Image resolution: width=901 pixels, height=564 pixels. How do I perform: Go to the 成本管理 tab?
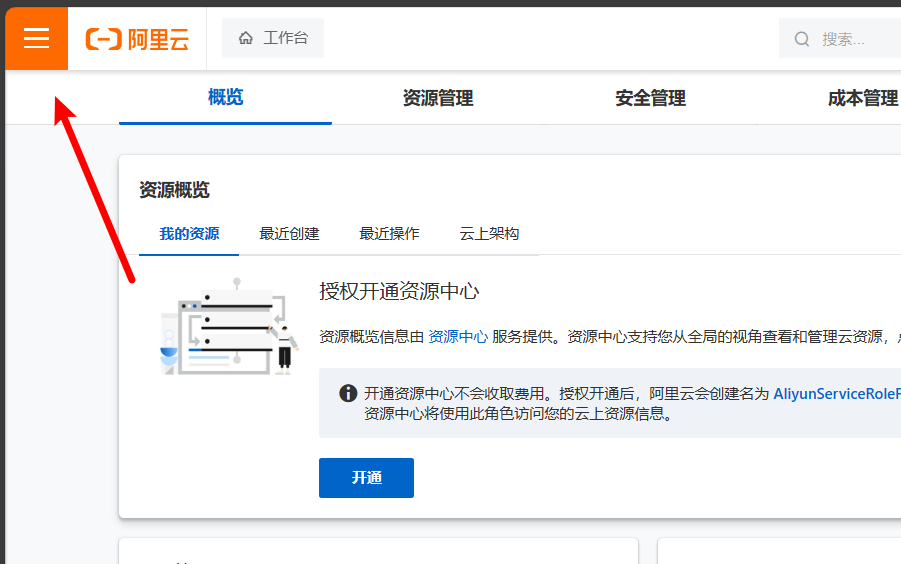click(862, 98)
